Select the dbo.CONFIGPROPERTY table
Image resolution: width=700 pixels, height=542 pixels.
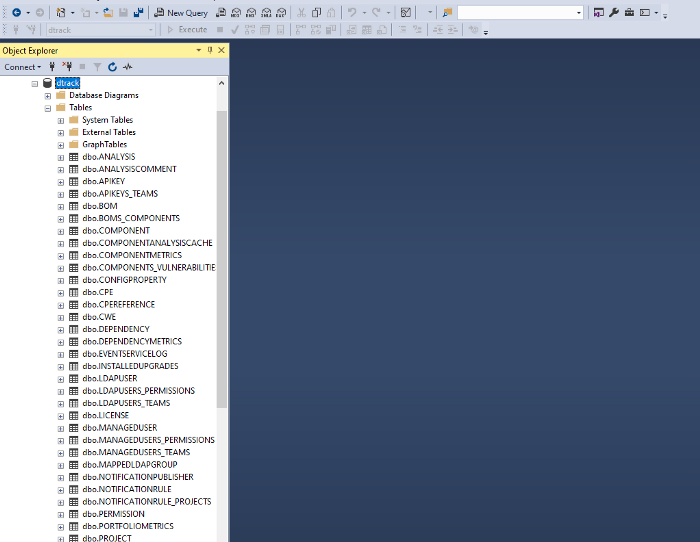tap(125, 280)
